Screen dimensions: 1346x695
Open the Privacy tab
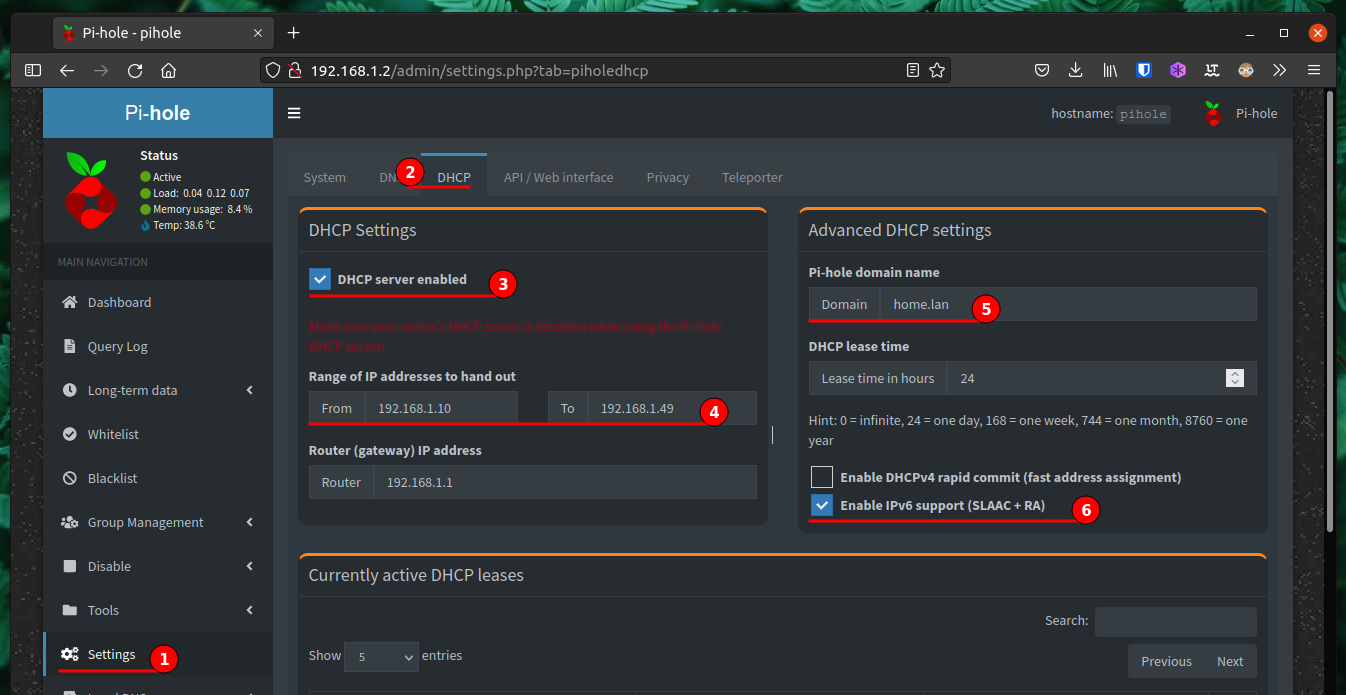pos(667,177)
